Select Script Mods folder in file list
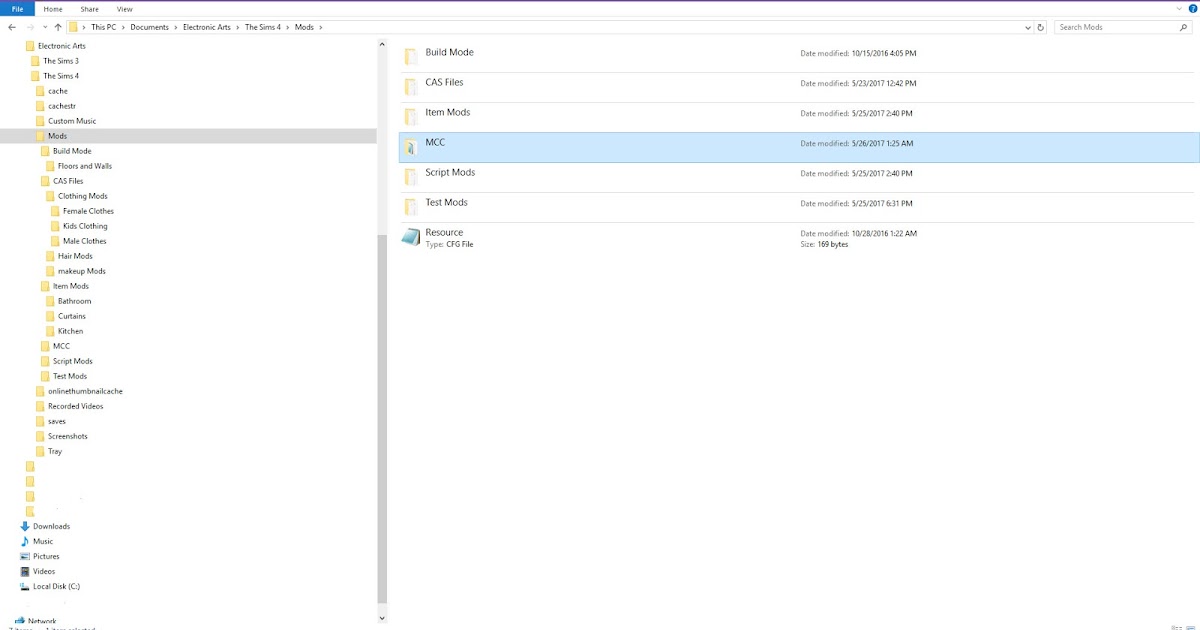This screenshot has width=1200, height=630. (x=799, y=177)
